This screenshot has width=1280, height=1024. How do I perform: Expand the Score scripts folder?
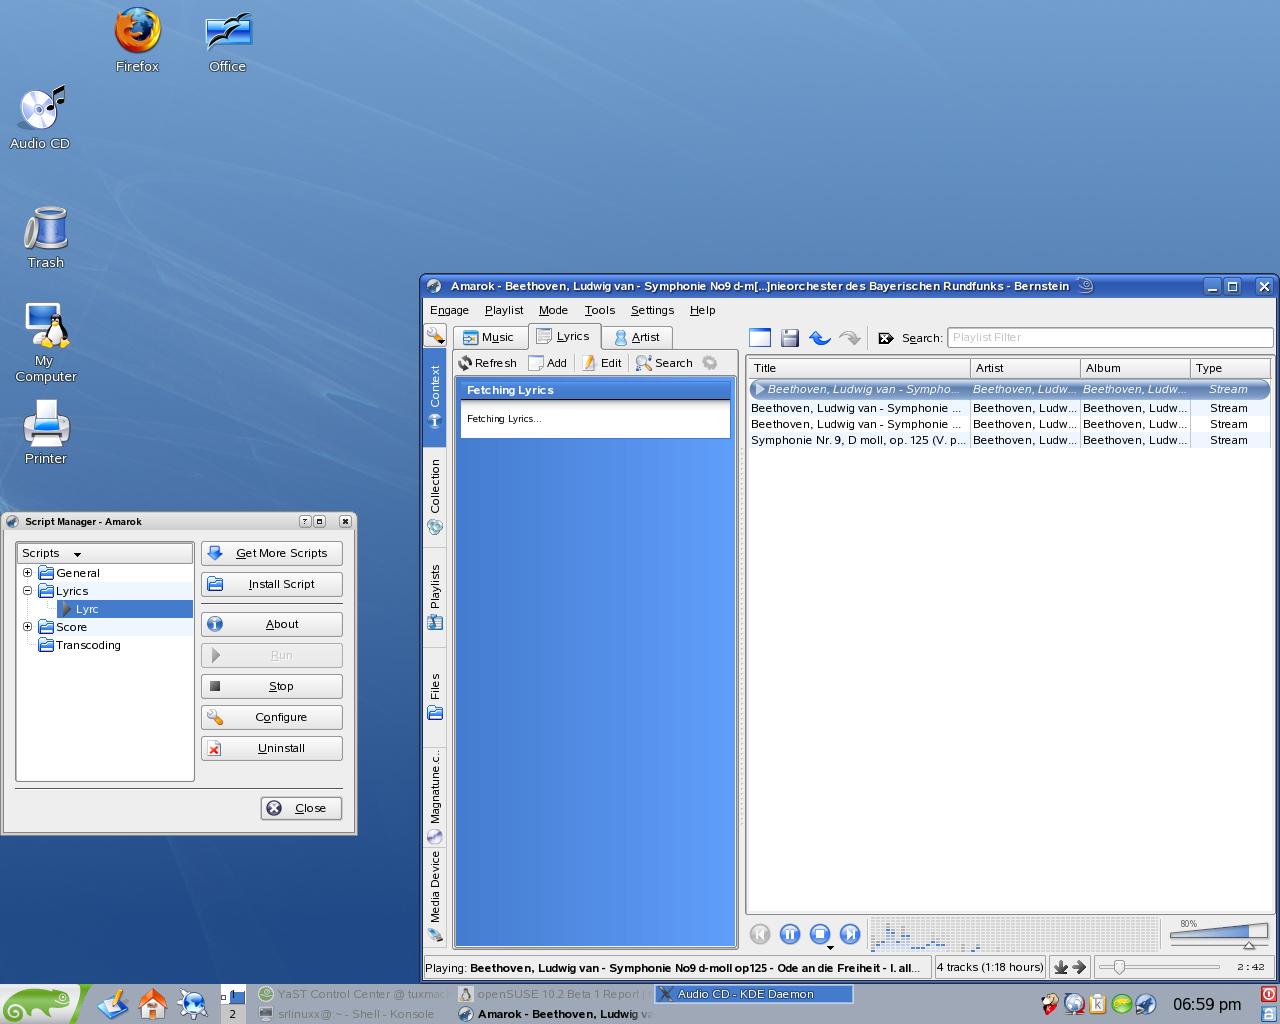coord(28,627)
